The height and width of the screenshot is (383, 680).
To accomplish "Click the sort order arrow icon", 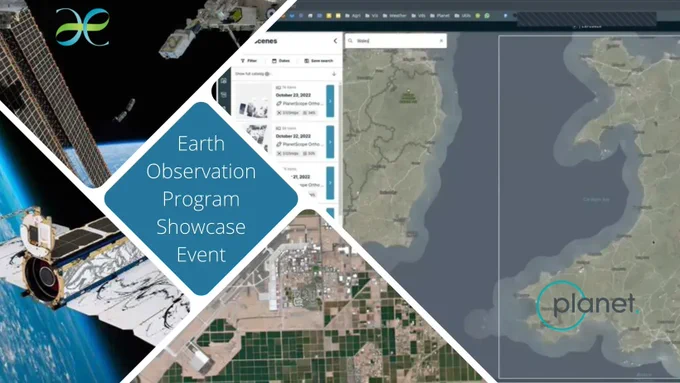I will 334,74.
